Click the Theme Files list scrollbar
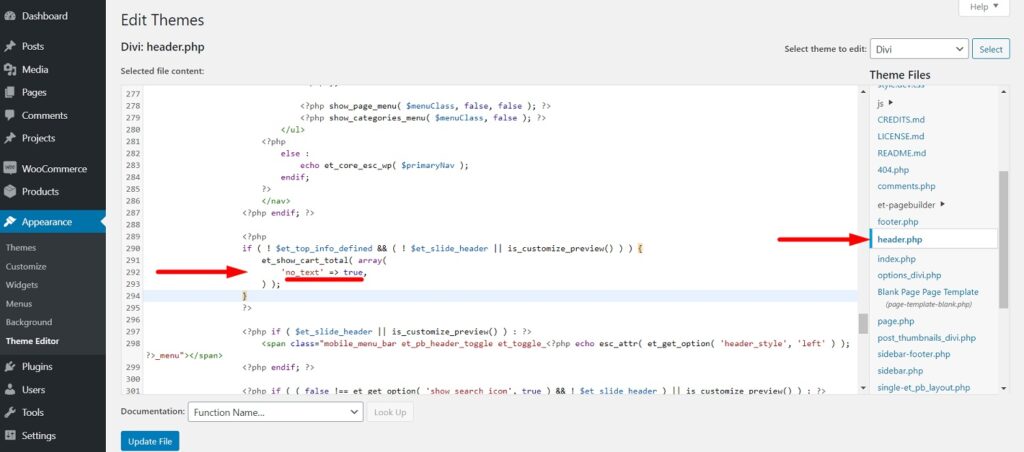This screenshot has width=1024, height=452. tap(1004, 240)
